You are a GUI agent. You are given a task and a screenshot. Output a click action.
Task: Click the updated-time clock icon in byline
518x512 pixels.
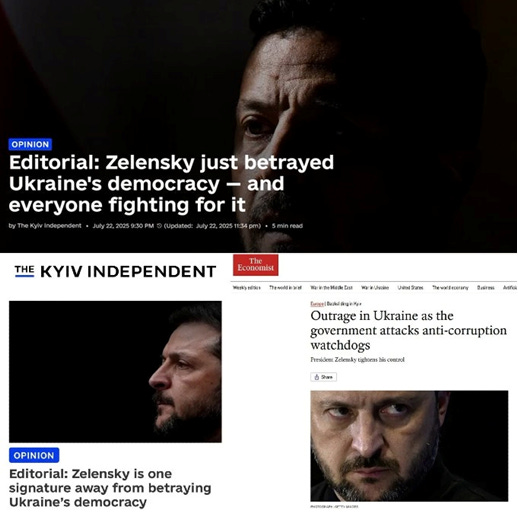tap(159, 226)
